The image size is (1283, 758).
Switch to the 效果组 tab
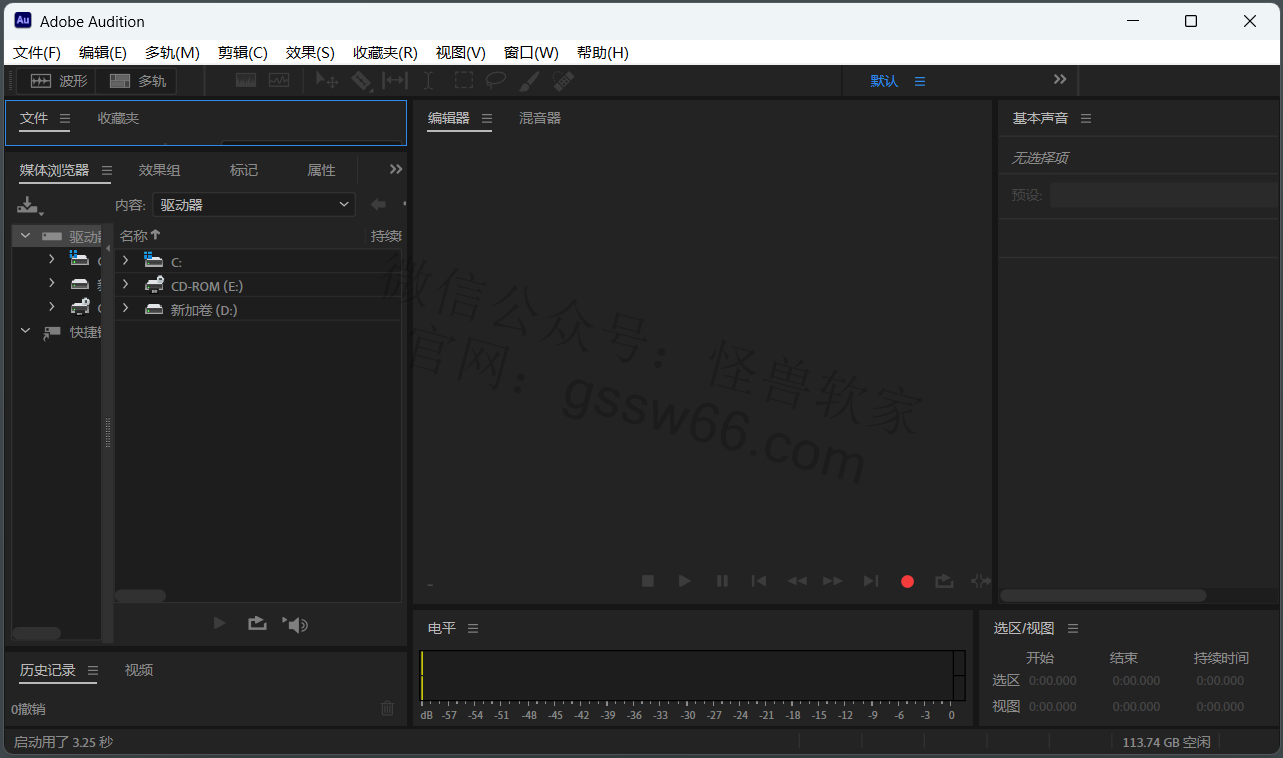click(159, 170)
